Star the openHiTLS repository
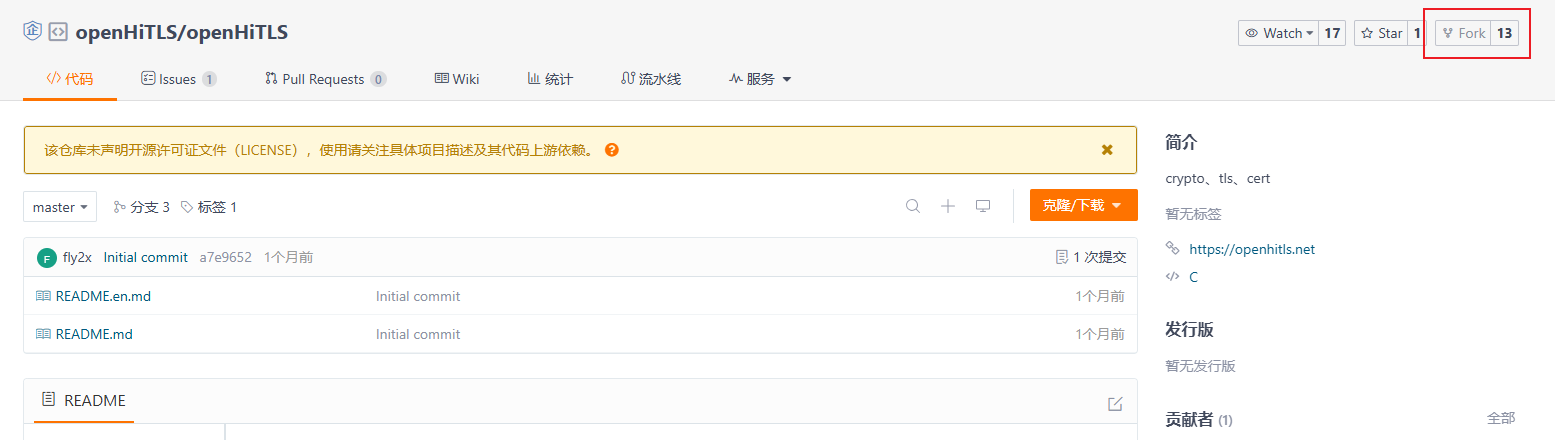Screen dimensions: 1555x440 [x=1381, y=33]
